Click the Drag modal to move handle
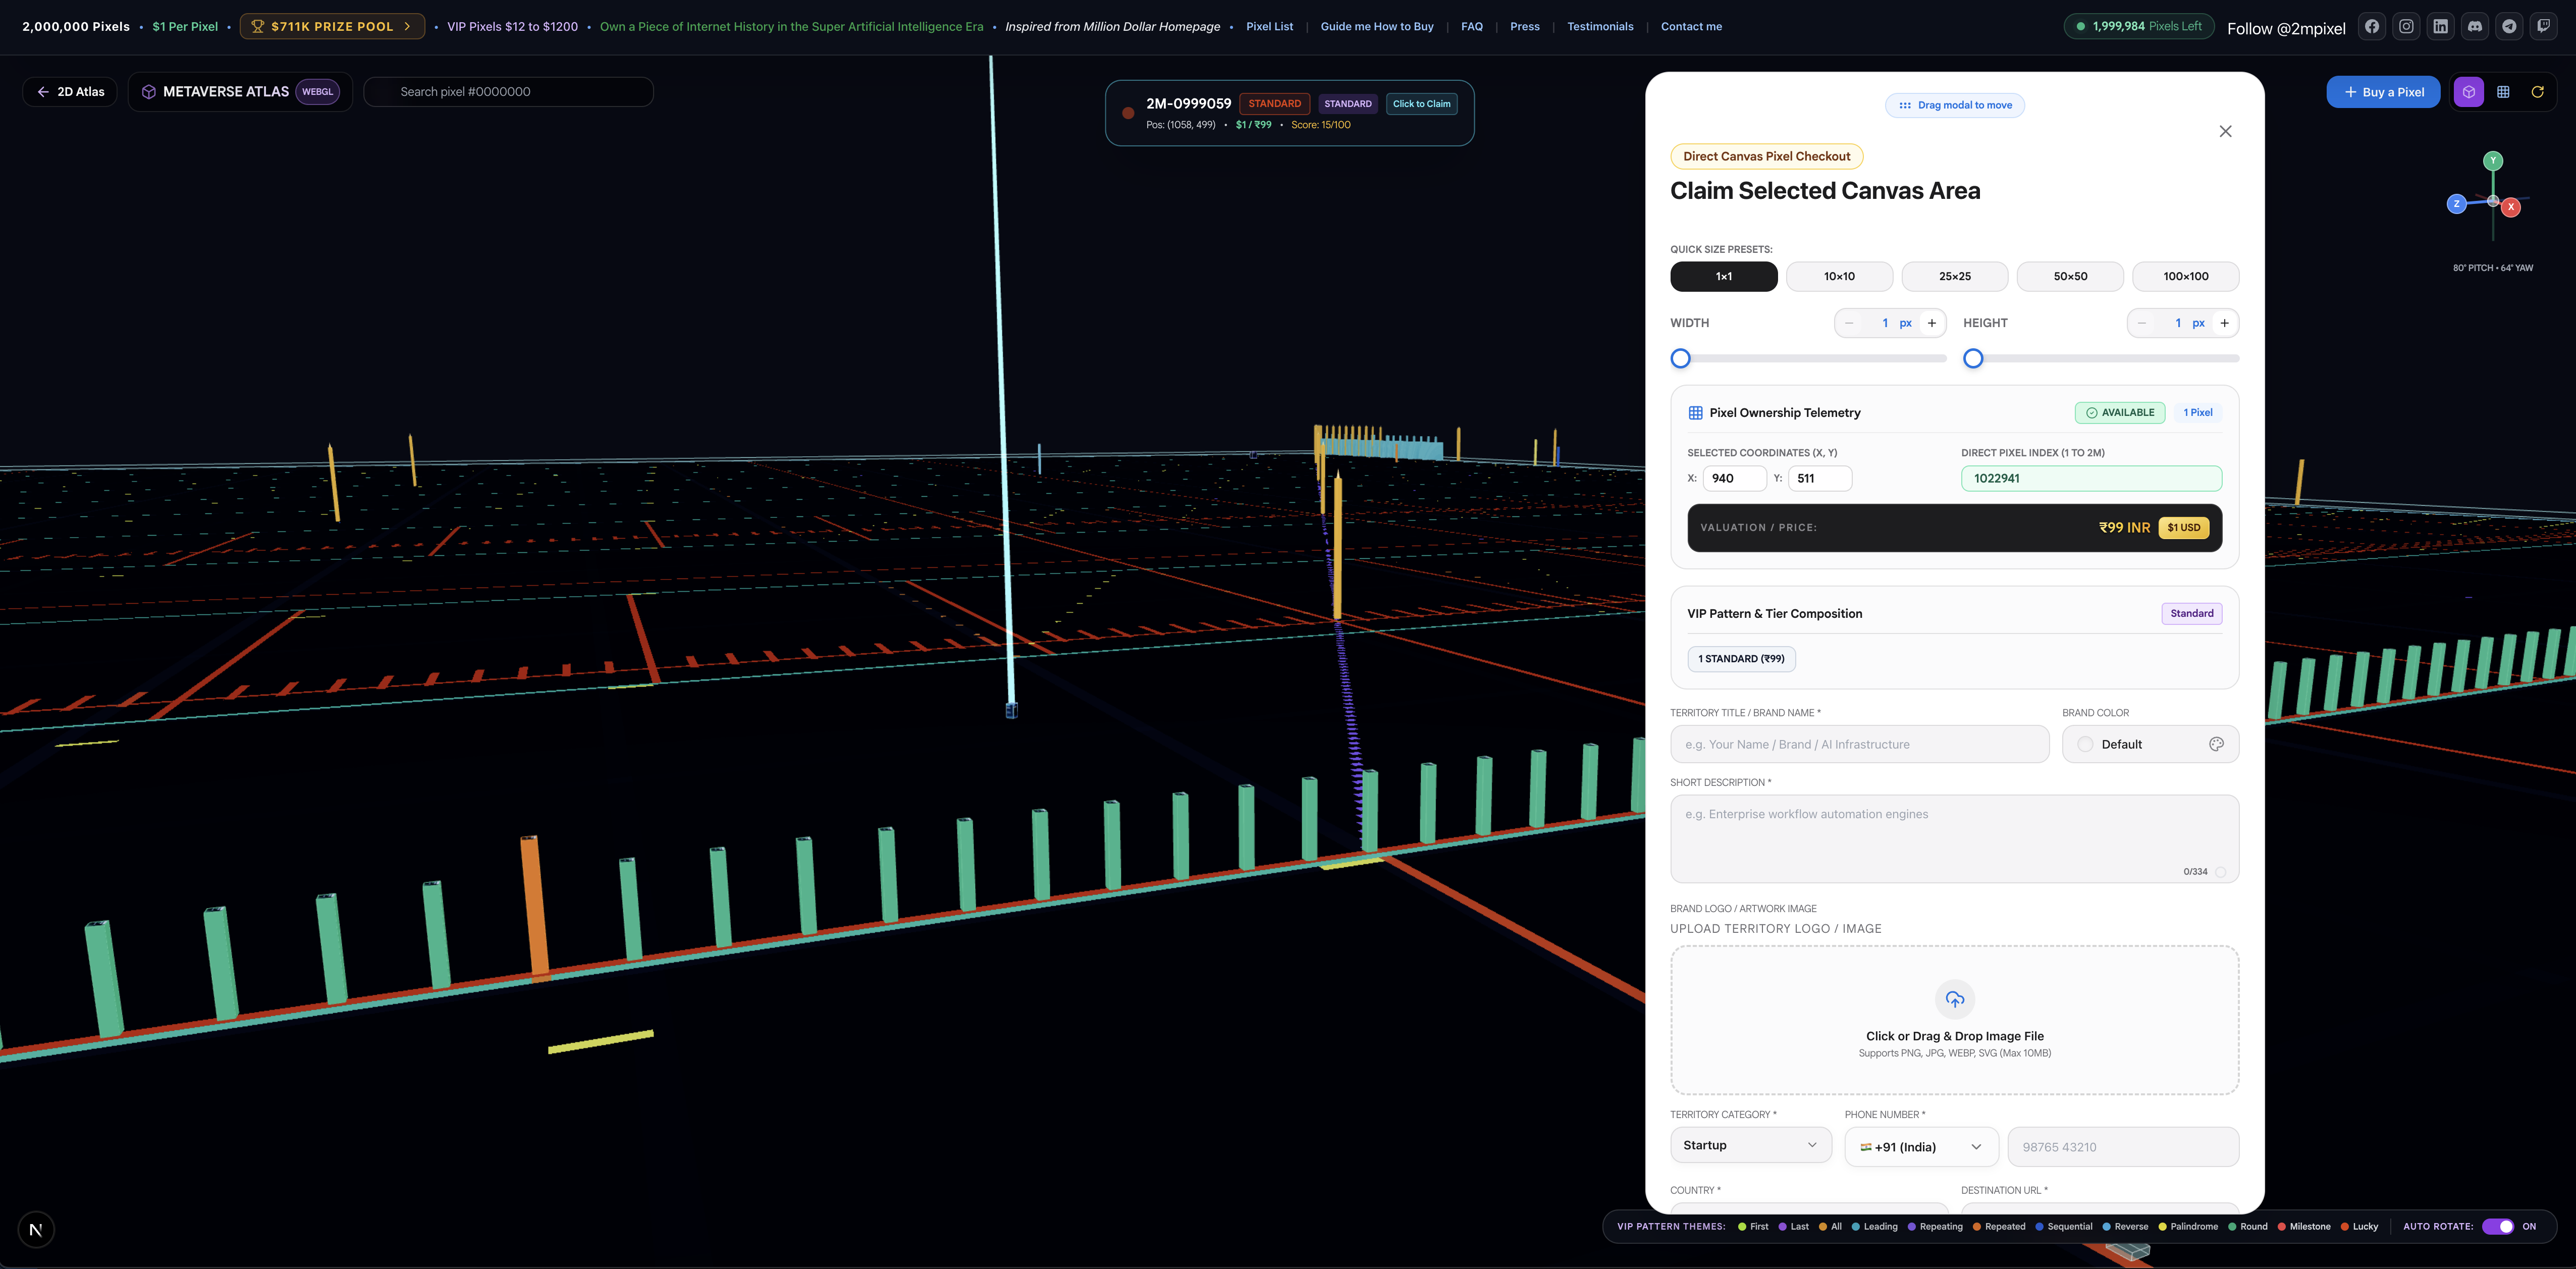 (1954, 105)
